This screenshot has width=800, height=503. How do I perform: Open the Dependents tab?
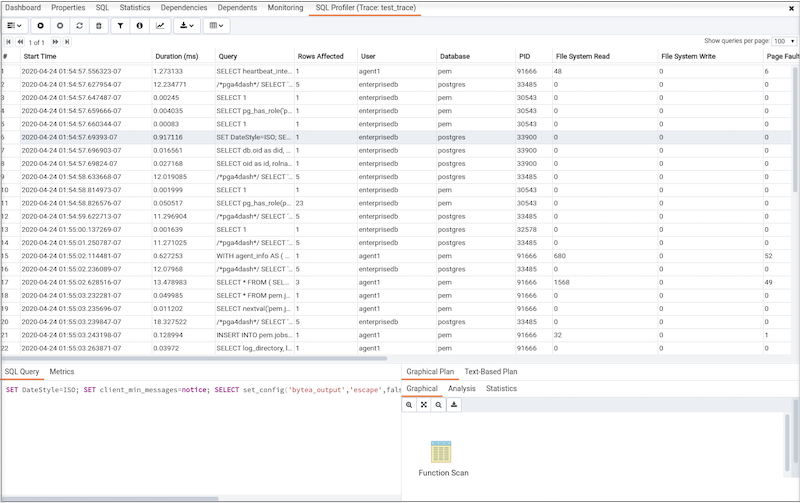(x=237, y=8)
